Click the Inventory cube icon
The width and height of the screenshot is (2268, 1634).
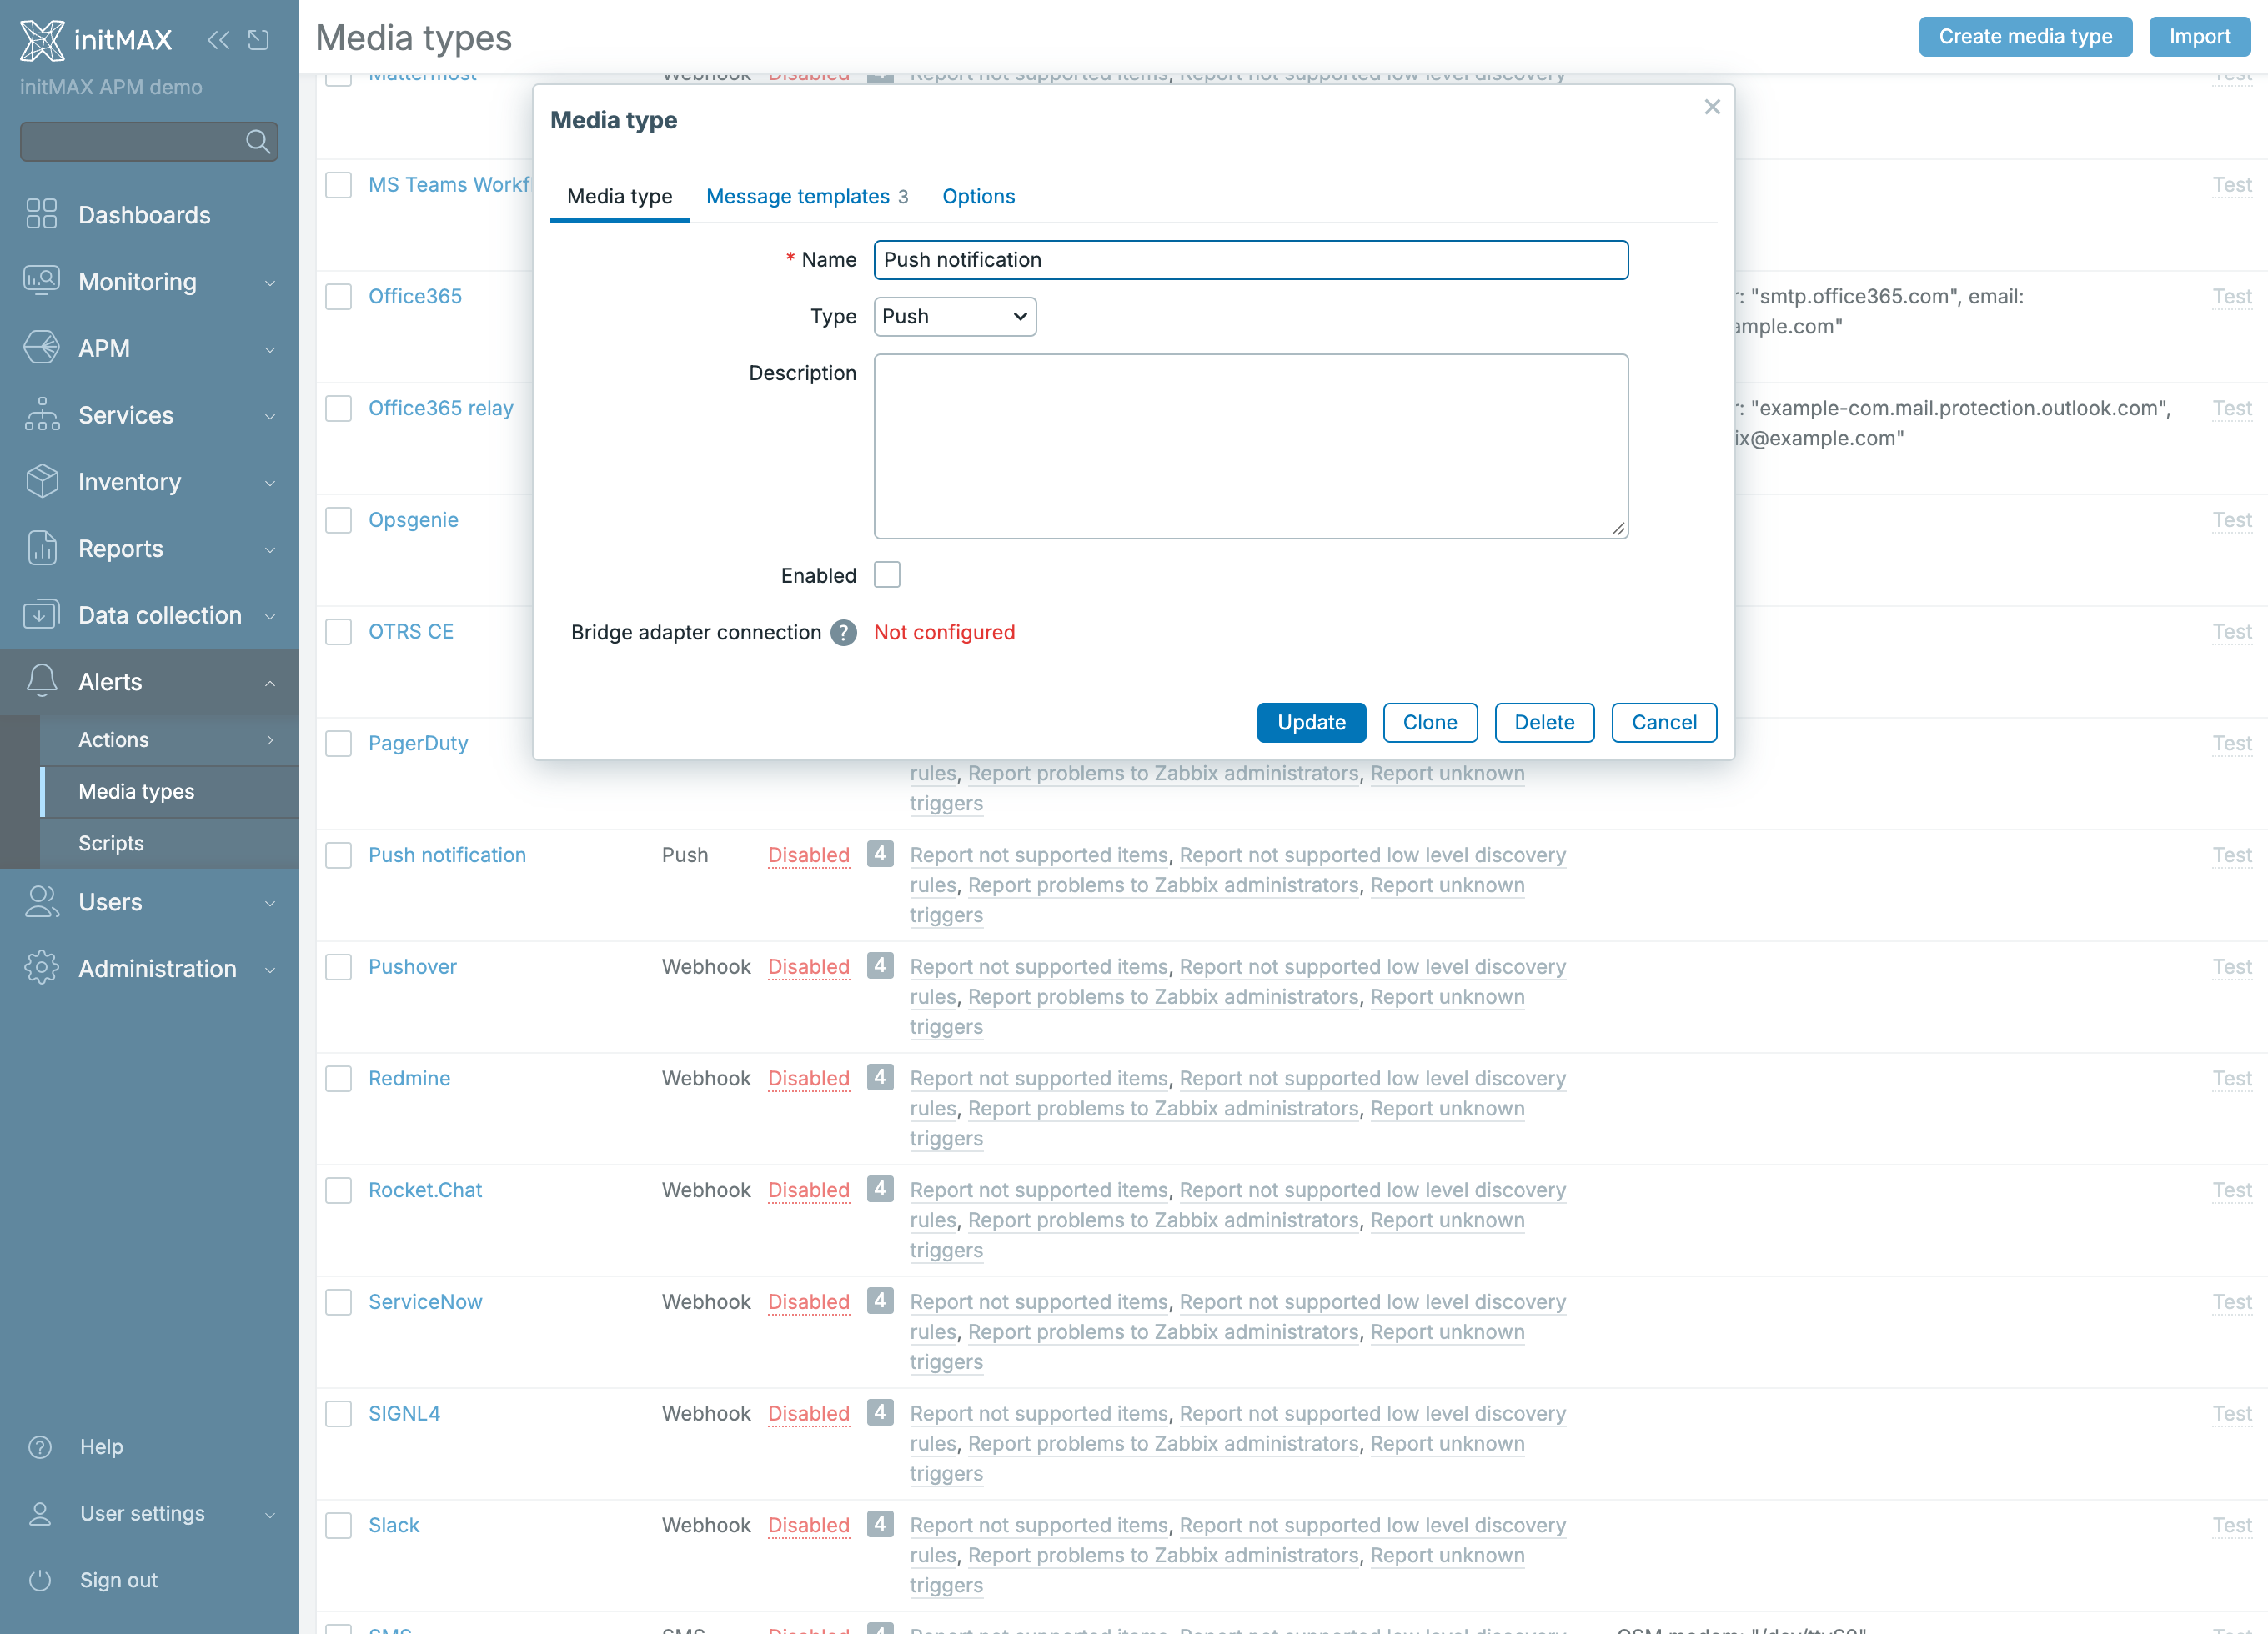pos(41,481)
